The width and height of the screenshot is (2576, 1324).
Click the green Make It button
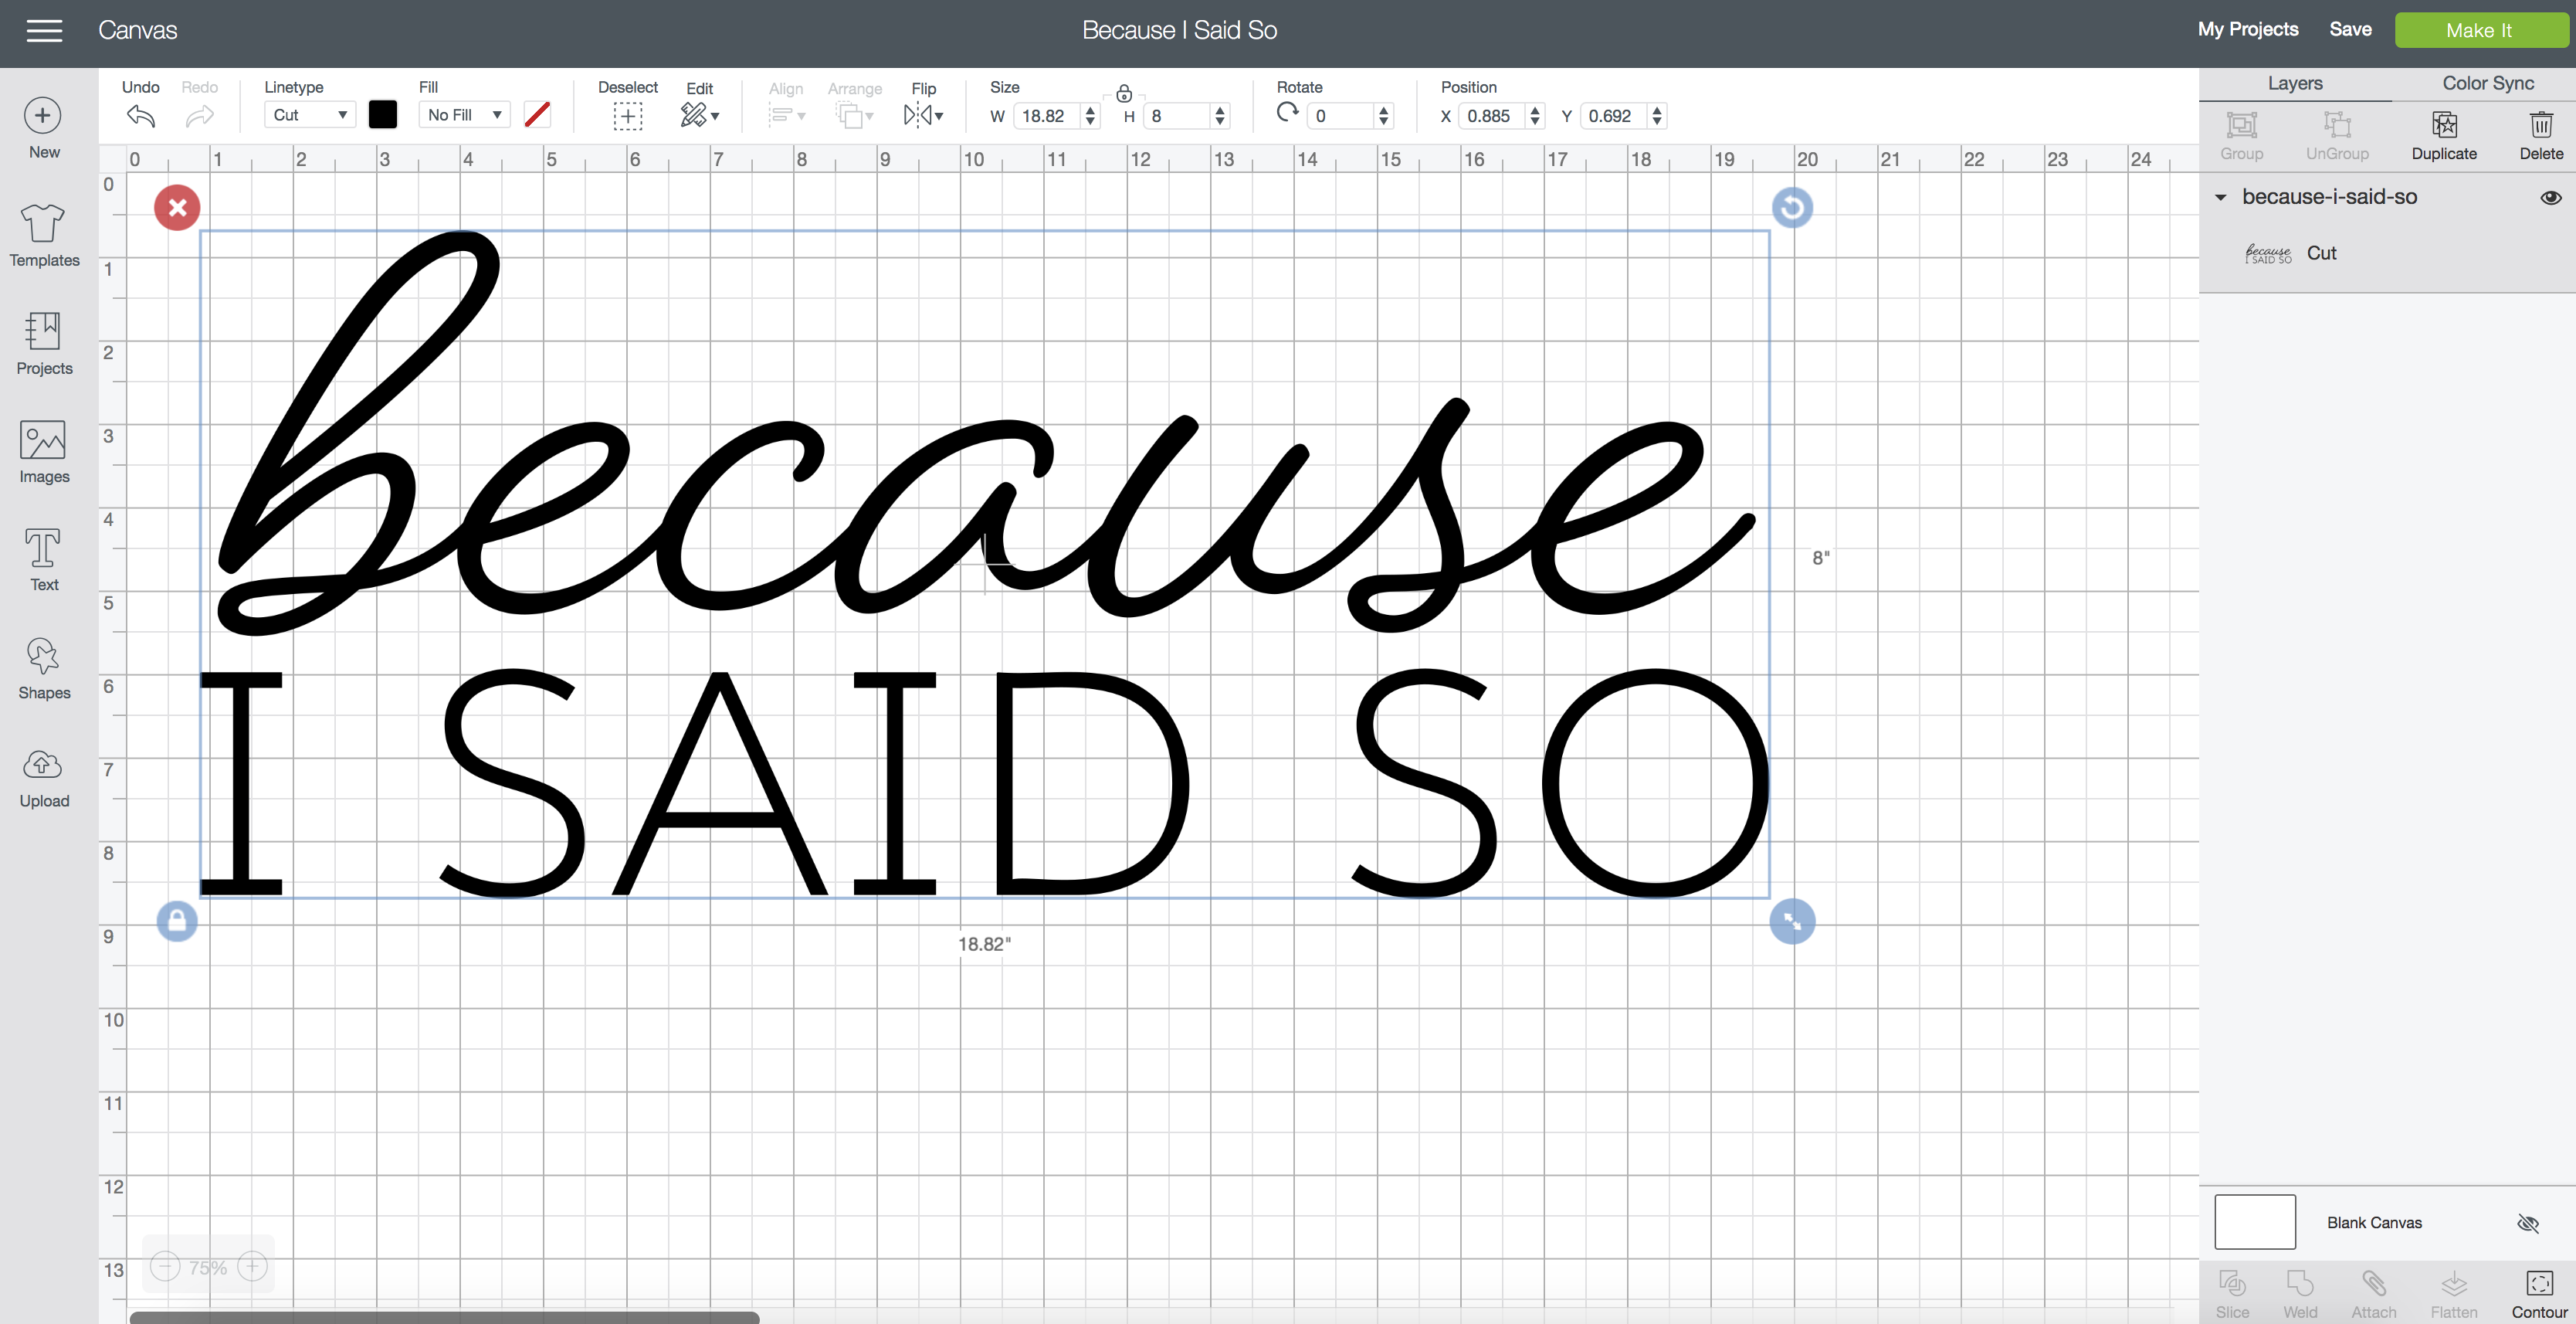pyautogui.click(x=2480, y=30)
